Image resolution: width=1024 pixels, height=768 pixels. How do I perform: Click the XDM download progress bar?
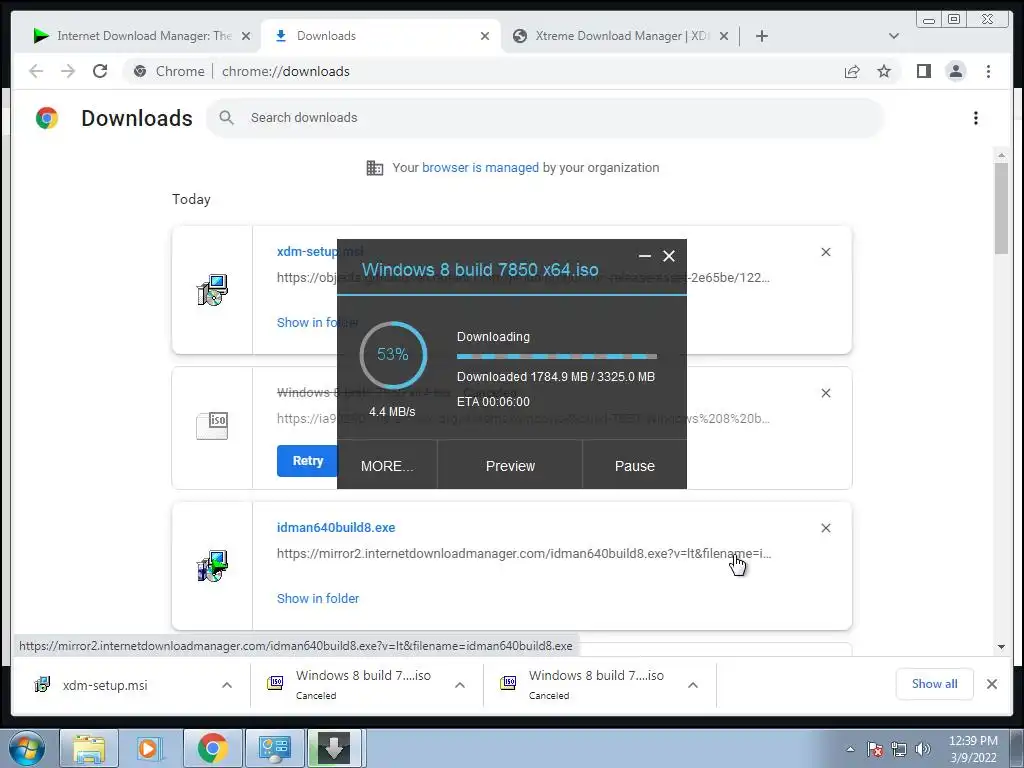click(x=557, y=357)
